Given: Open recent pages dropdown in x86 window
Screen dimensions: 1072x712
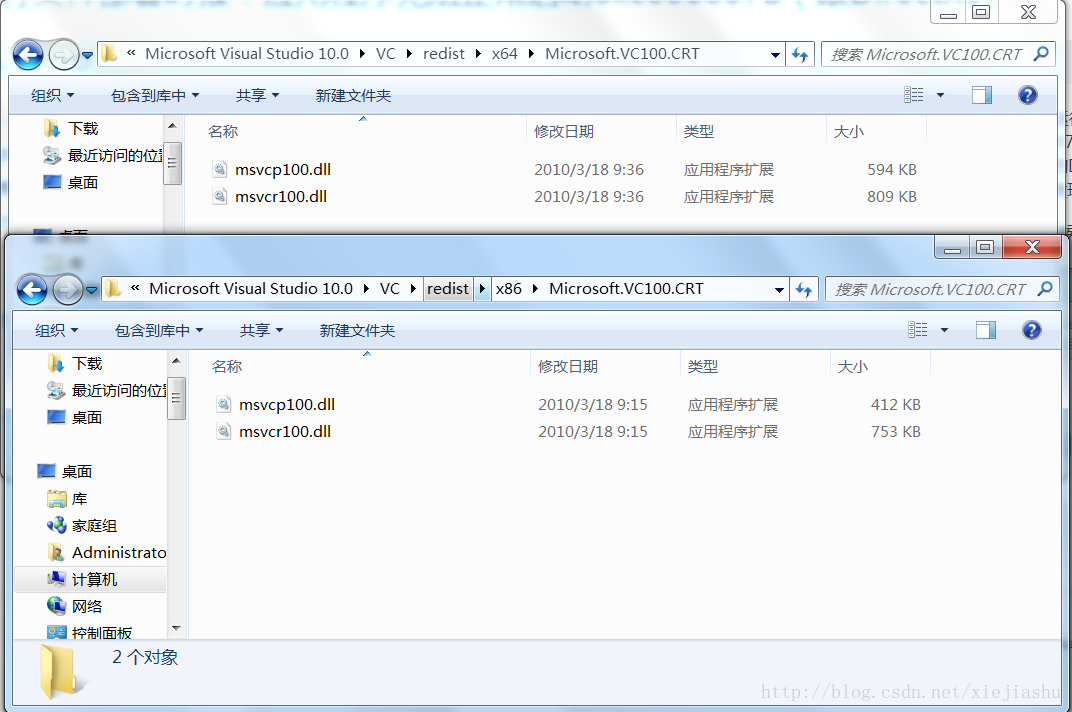Looking at the screenshot, I should point(92,290).
